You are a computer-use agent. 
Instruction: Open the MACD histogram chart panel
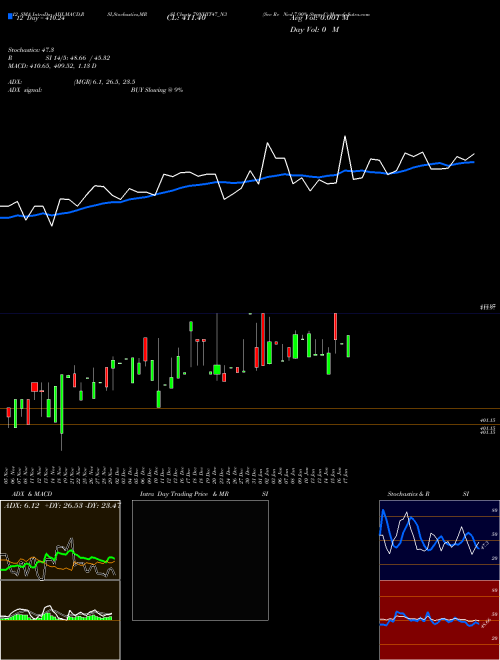coord(60,620)
